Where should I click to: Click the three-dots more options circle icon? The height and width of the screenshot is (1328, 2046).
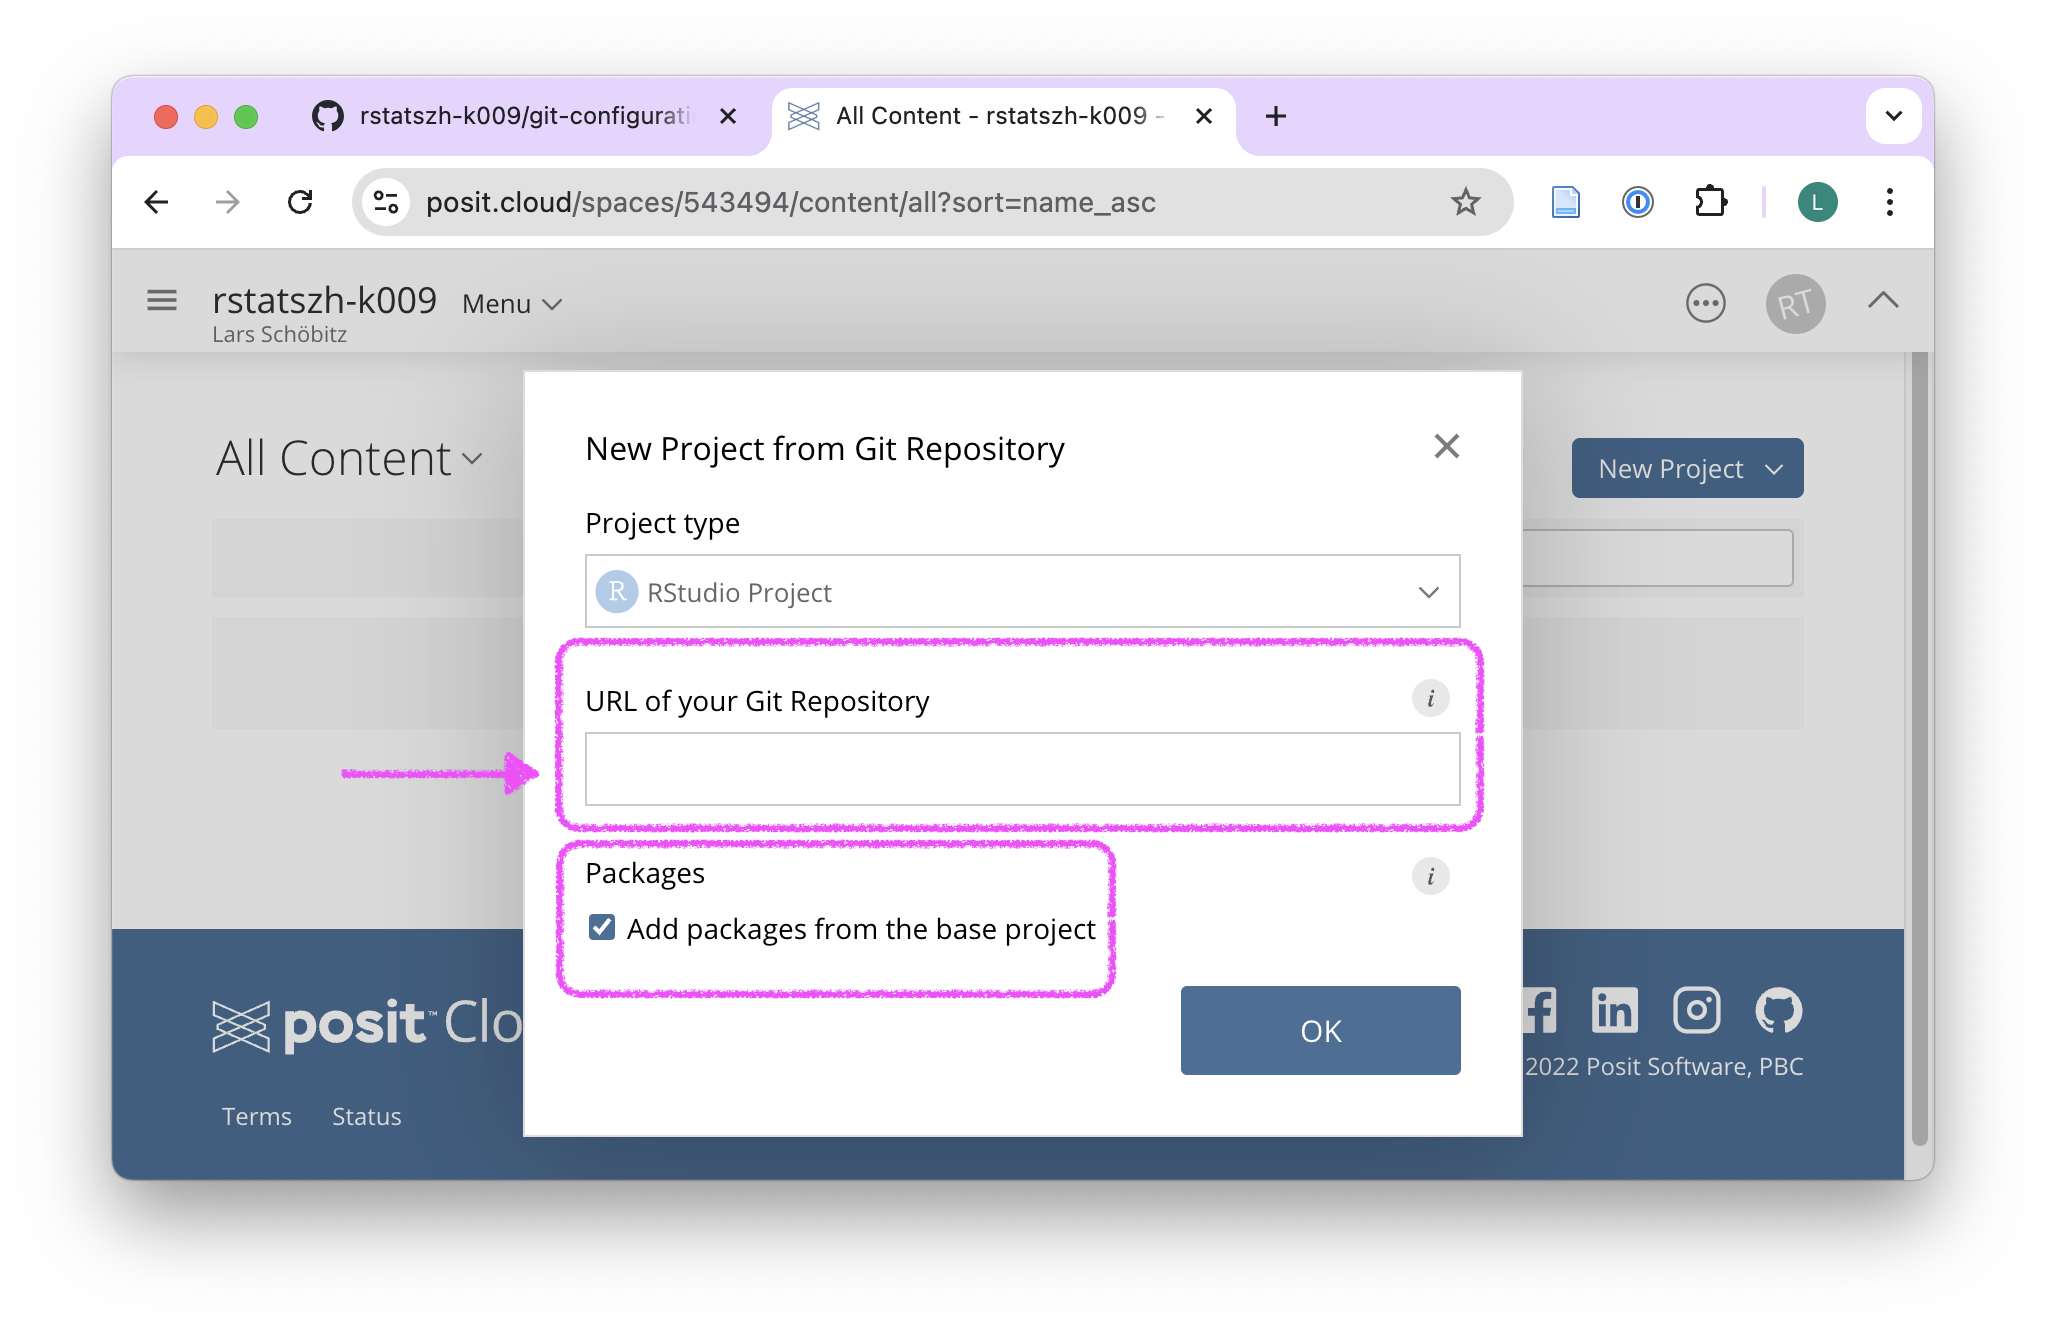tap(1705, 303)
